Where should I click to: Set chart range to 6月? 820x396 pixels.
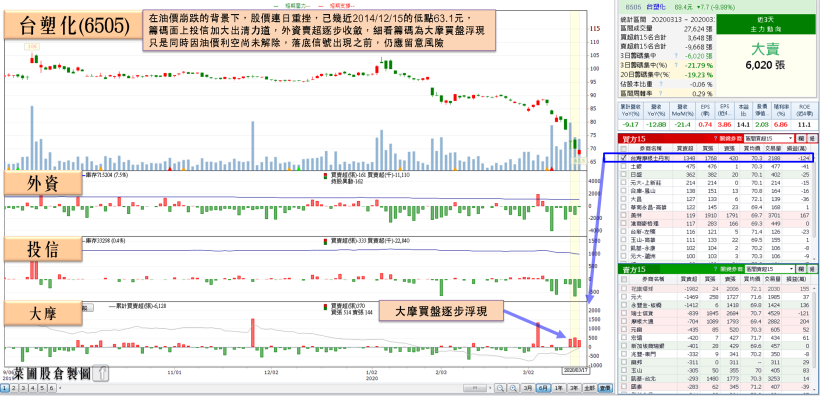coord(543,388)
